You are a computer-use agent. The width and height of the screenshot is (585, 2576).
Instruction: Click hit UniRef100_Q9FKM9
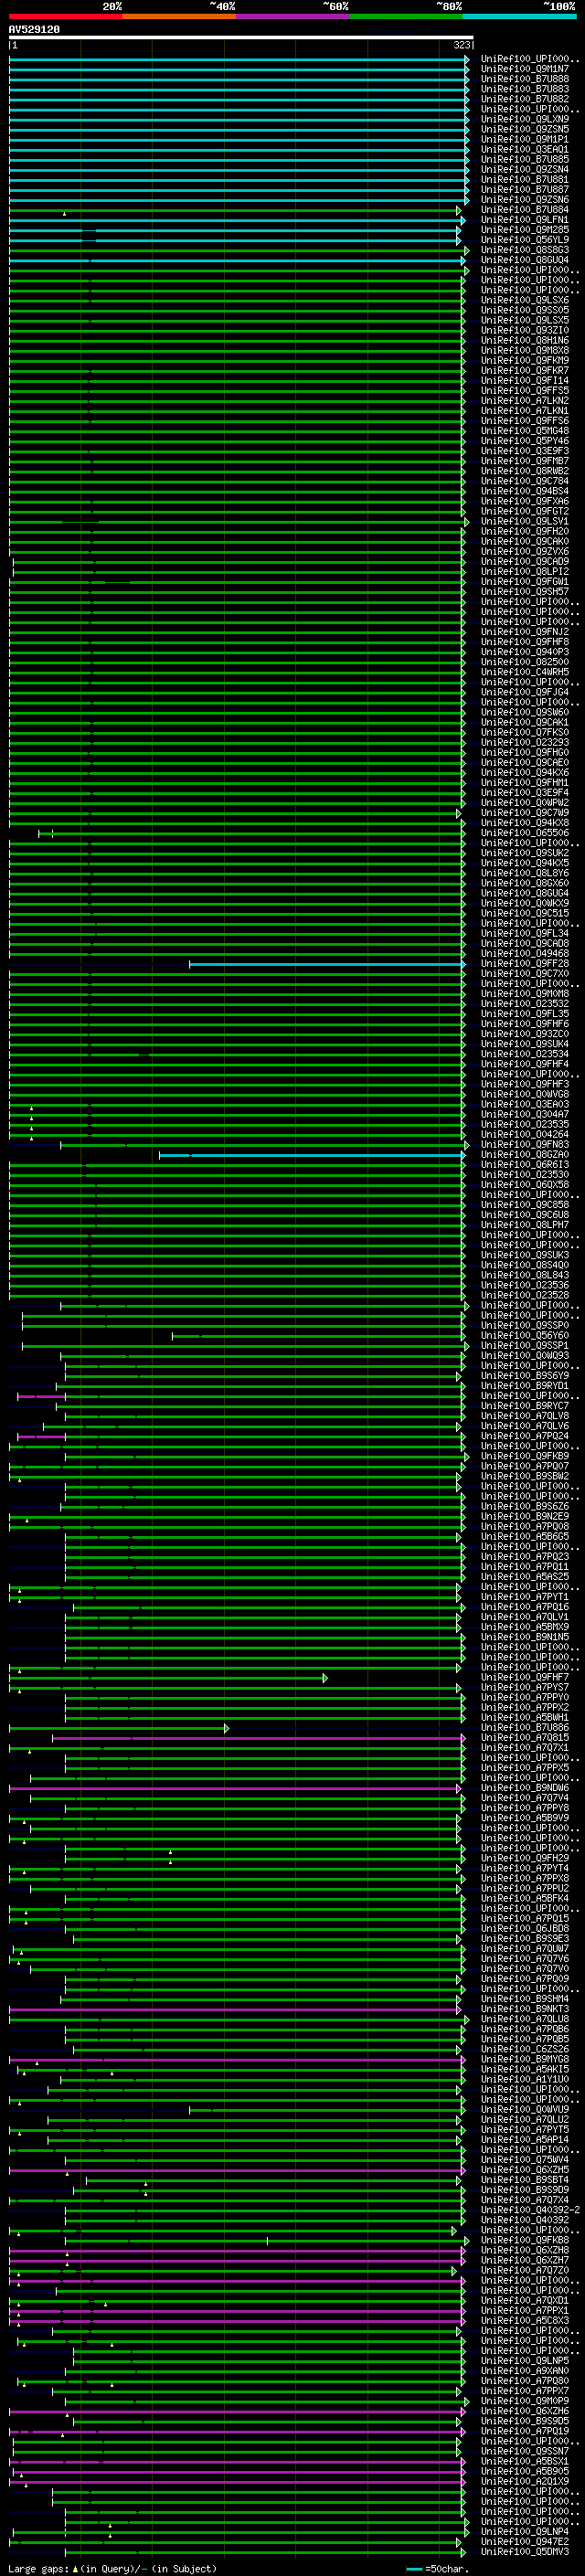[525, 360]
